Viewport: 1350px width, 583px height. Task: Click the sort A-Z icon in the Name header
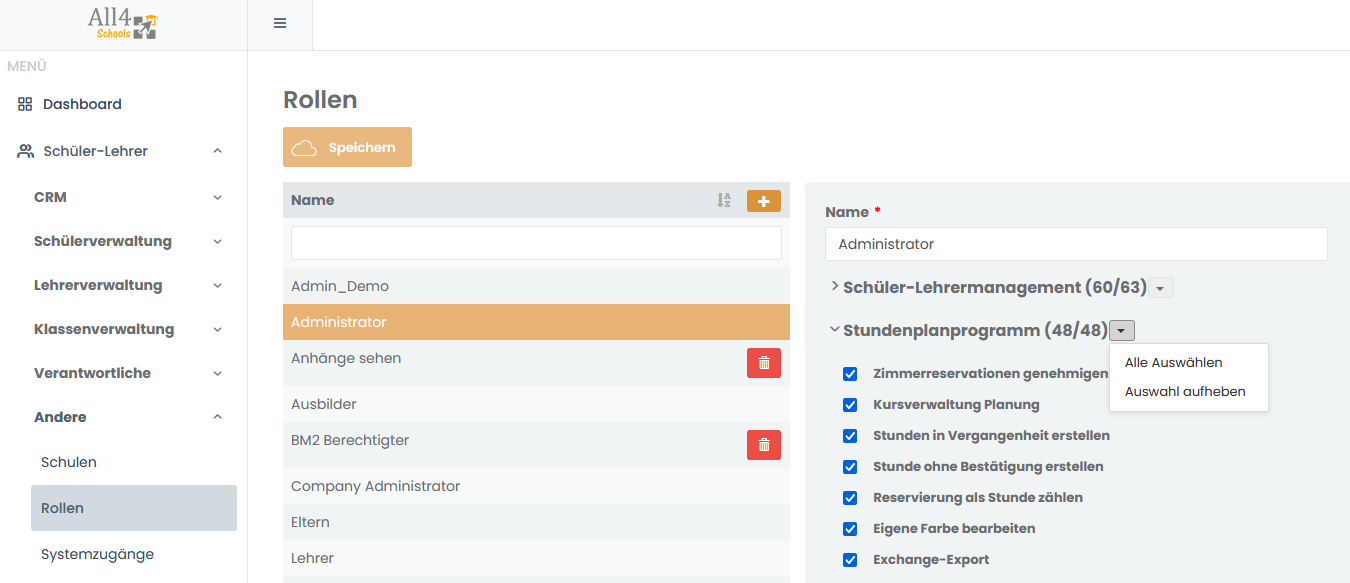click(x=724, y=200)
